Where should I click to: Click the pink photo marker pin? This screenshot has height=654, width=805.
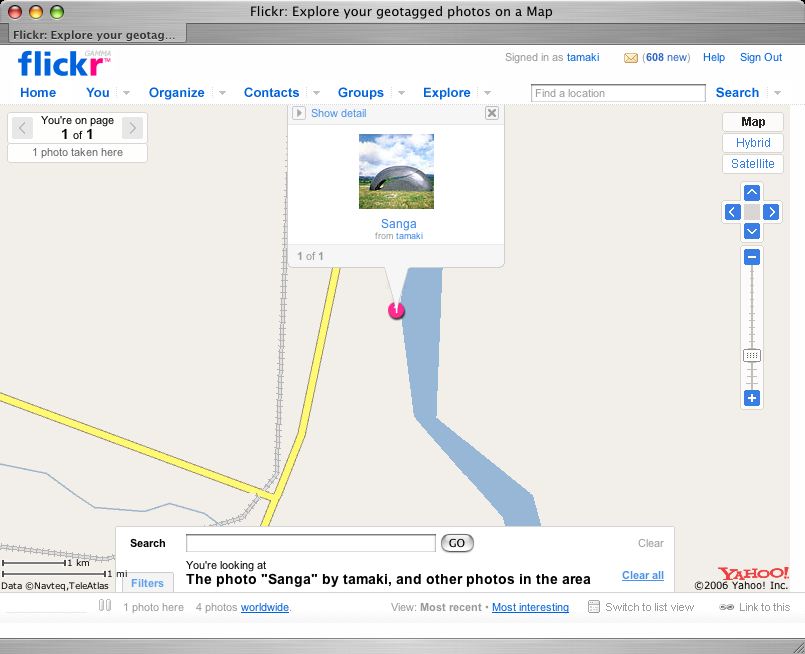coord(397,310)
